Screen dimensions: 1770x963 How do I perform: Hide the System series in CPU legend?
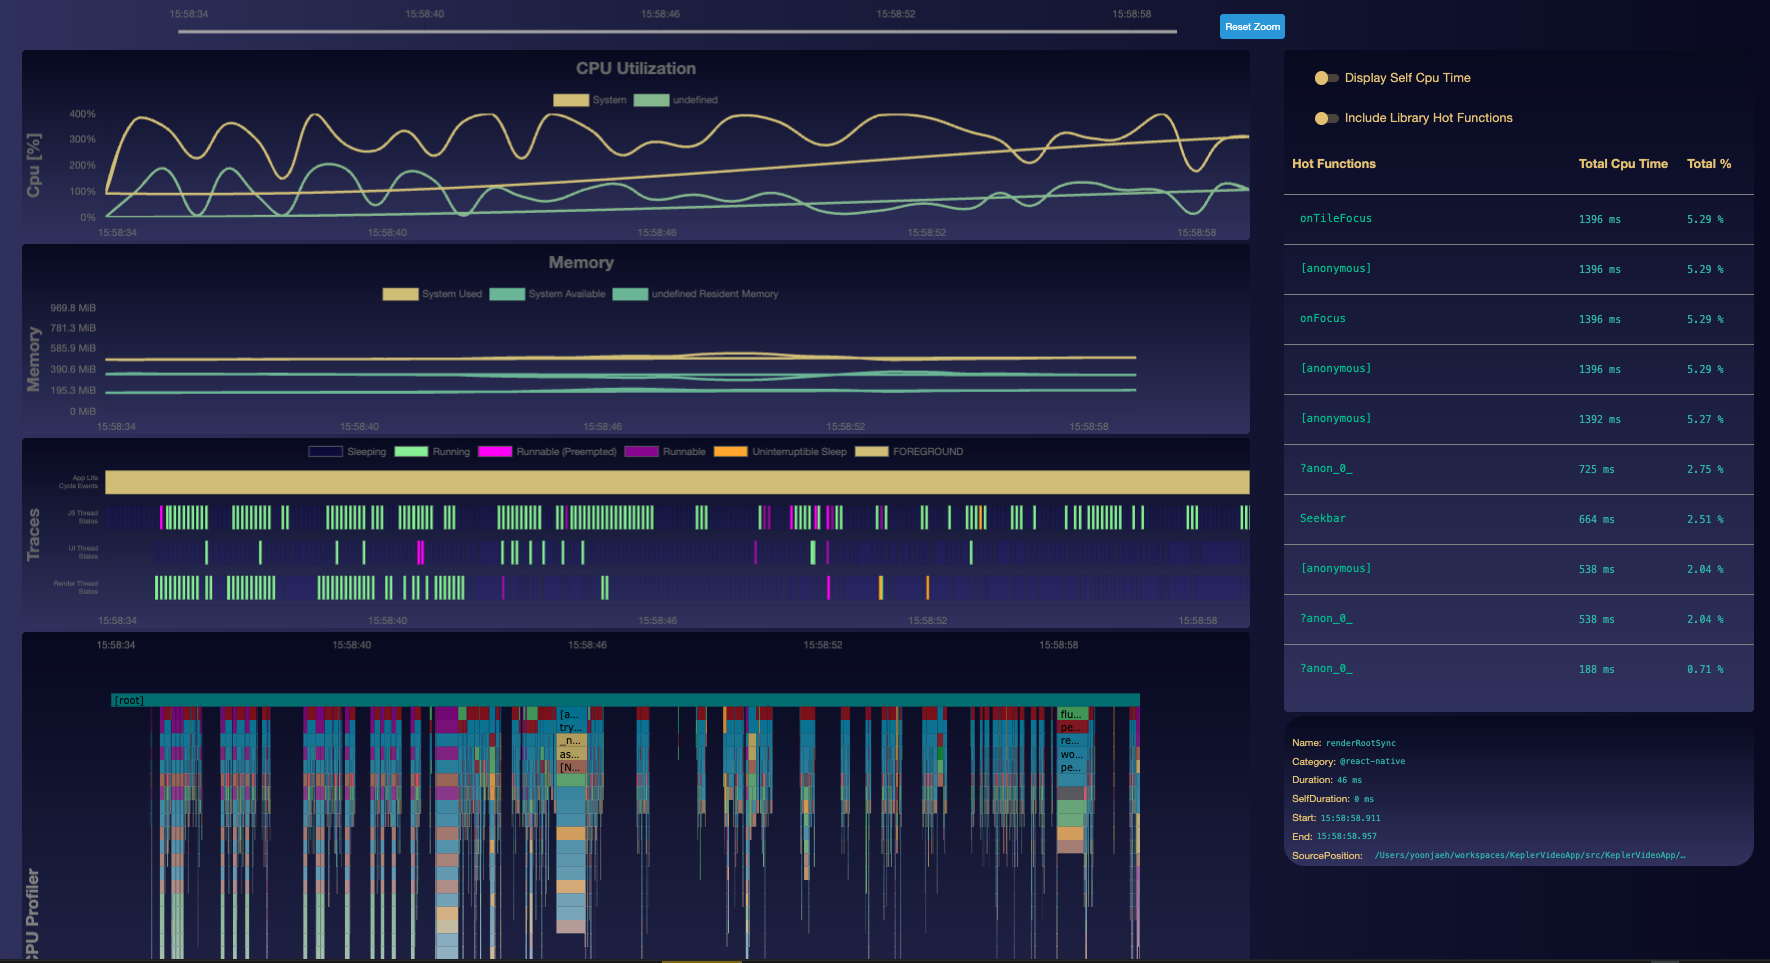[571, 100]
